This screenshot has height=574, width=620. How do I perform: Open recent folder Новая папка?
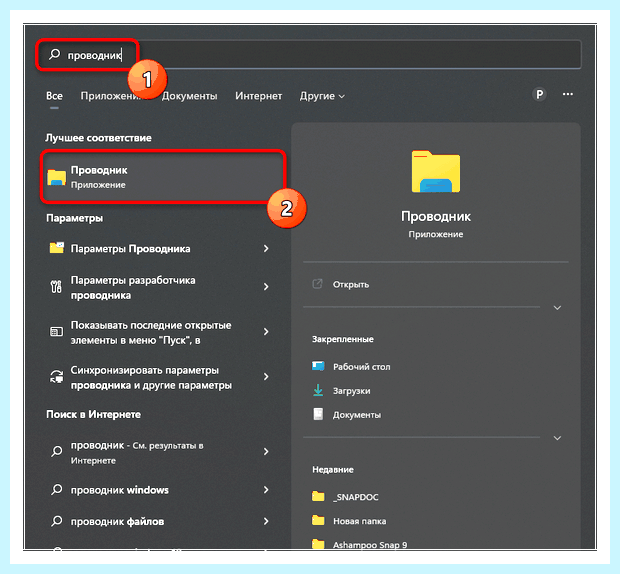click(x=359, y=521)
